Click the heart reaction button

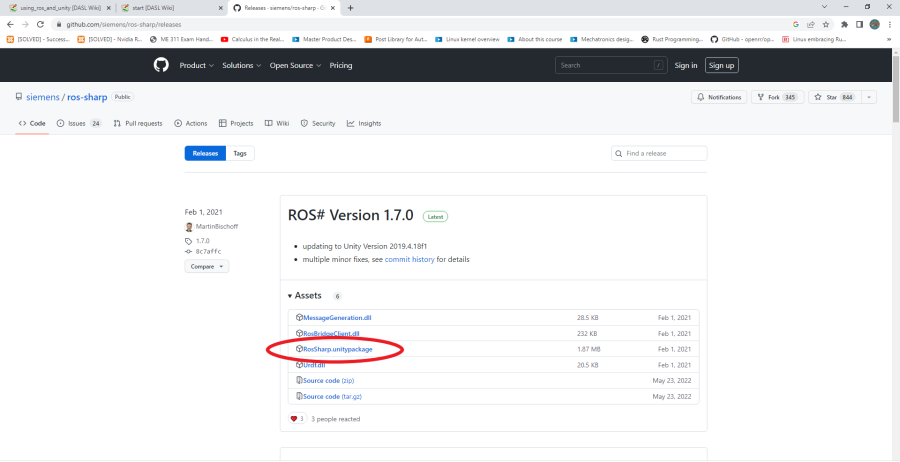(297, 418)
